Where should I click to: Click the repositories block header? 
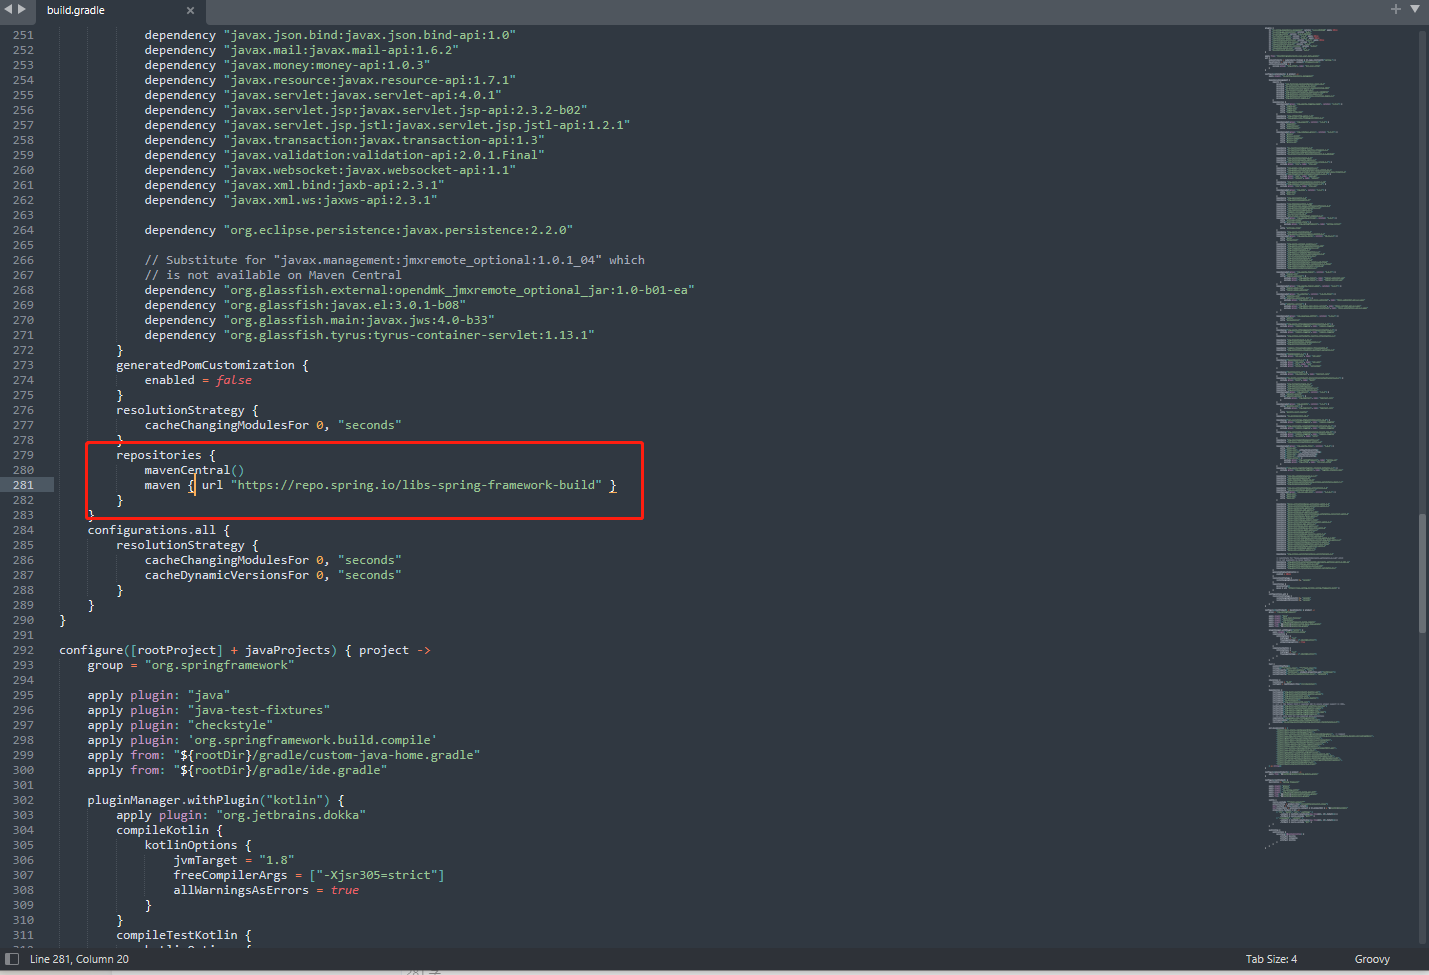[x=166, y=455]
